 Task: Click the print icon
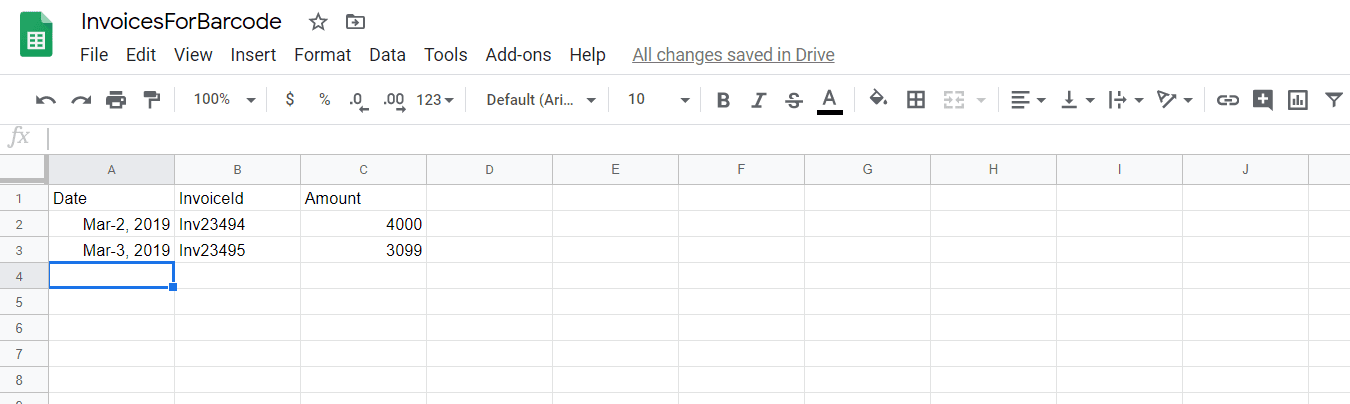(116, 100)
